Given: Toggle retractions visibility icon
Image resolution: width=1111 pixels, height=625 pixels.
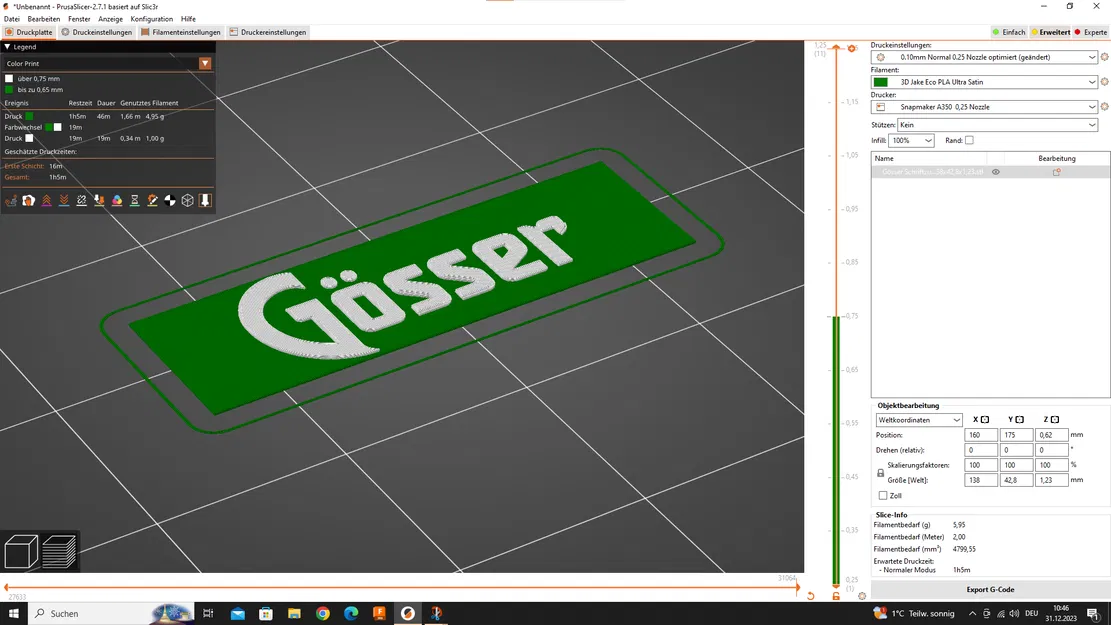Looking at the screenshot, I should pyautogui.click(x=46, y=201).
